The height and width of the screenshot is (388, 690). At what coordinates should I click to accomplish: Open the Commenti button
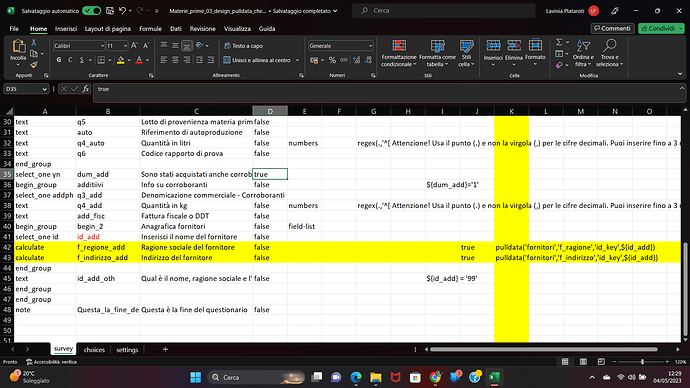pyautogui.click(x=612, y=28)
